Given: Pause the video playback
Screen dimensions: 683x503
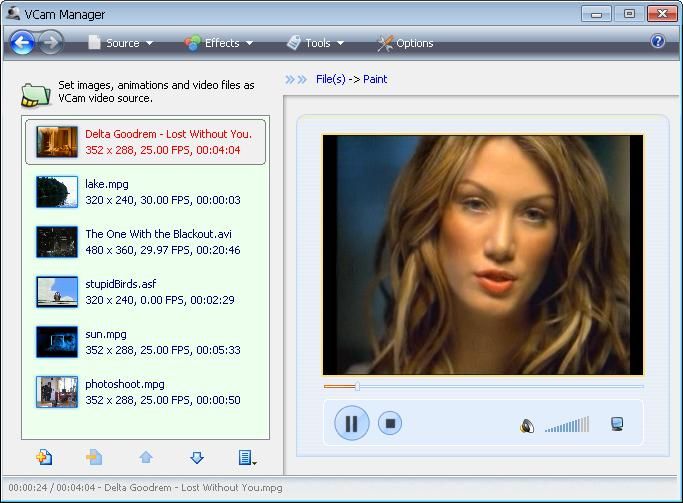Looking at the screenshot, I should point(352,423).
